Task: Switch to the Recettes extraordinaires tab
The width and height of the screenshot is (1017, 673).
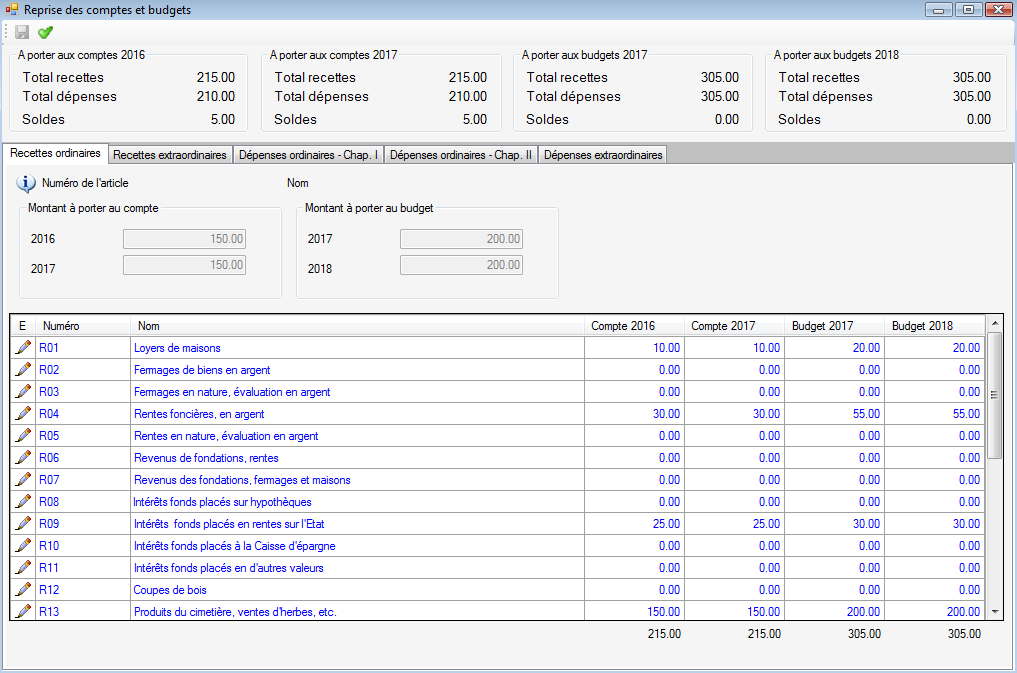Action: tap(170, 155)
